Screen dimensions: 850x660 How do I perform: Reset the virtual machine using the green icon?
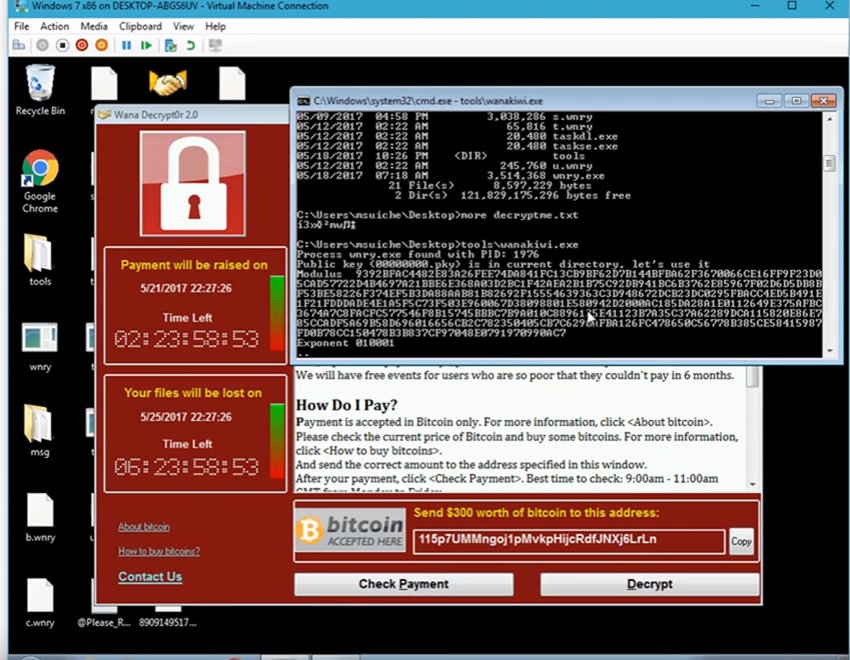point(147,45)
